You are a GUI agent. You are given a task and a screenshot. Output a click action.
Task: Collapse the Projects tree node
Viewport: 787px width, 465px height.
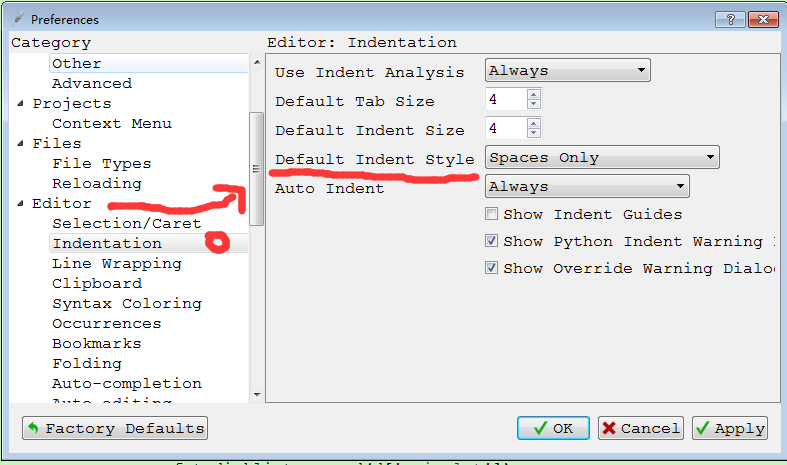click(x=20, y=103)
